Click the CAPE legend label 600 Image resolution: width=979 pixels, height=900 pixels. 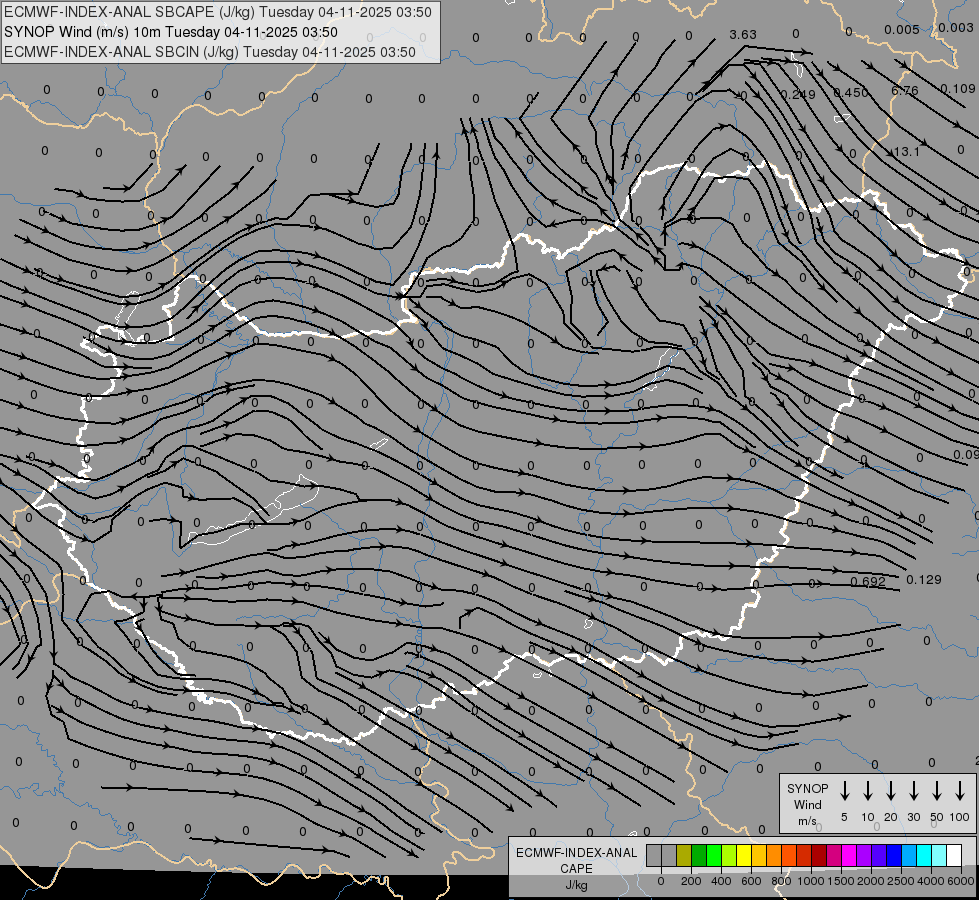pyautogui.click(x=751, y=881)
